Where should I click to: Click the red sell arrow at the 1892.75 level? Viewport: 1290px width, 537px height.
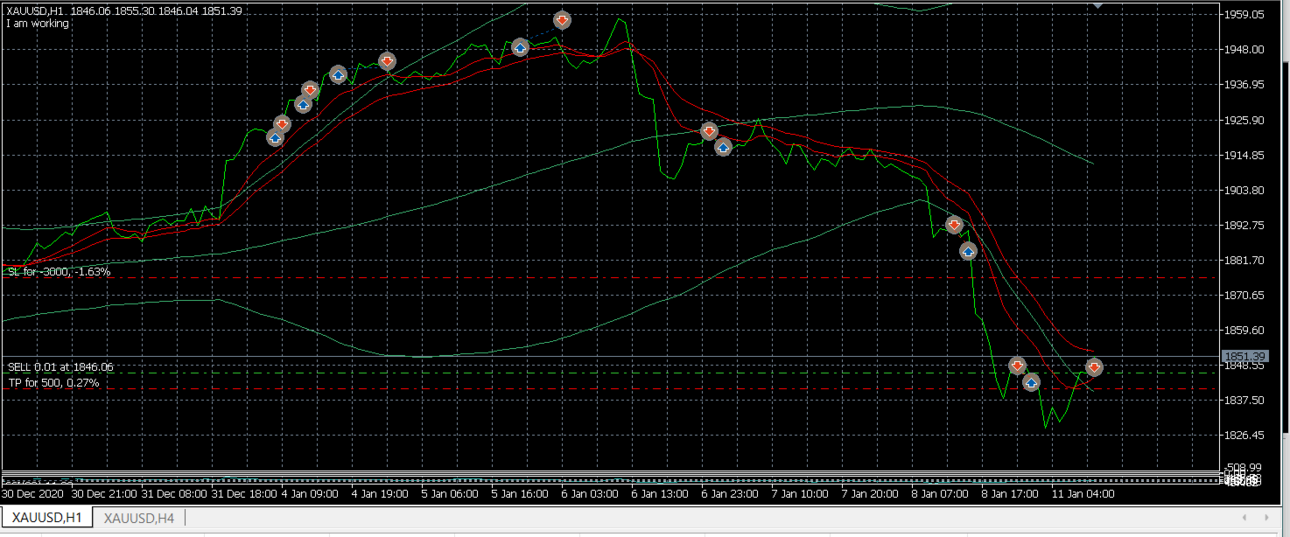point(954,225)
